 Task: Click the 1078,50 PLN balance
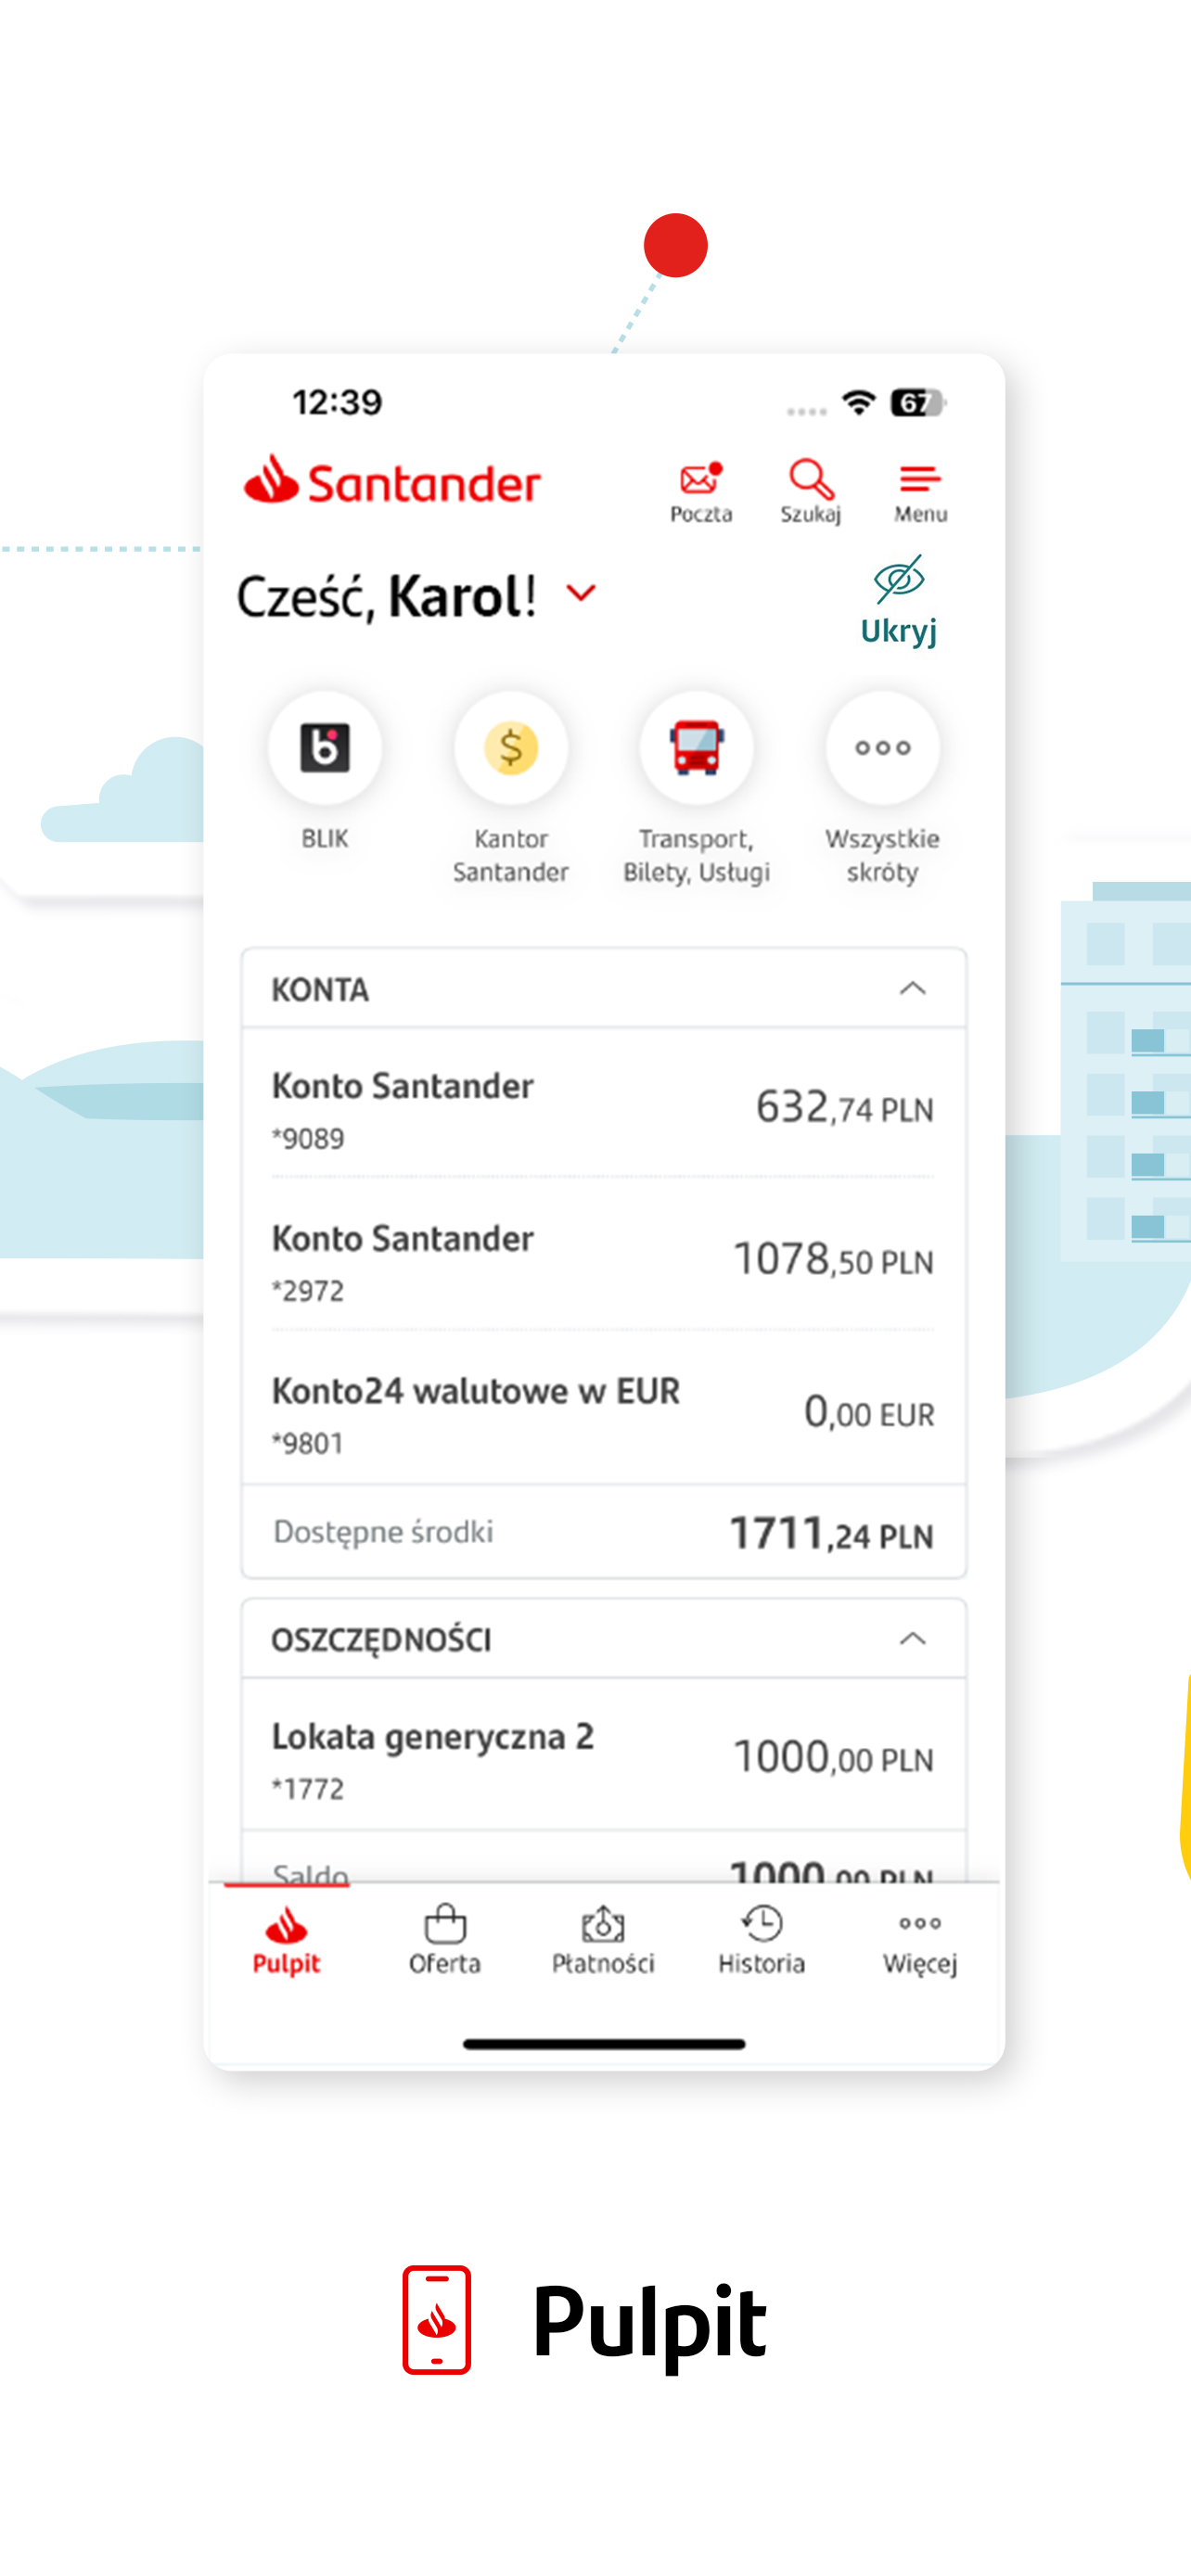[x=833, y=1259]
